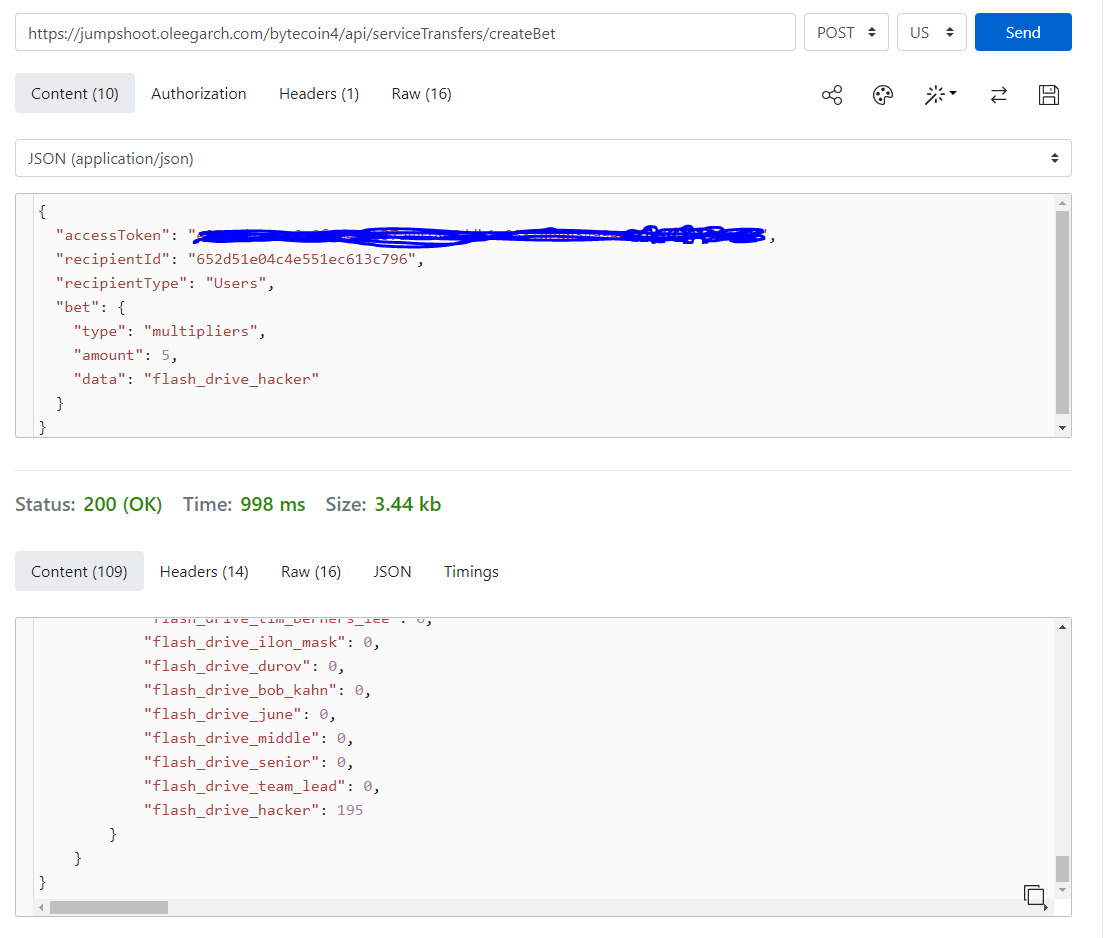The height and width of the screenshot is (938, 1107).
Task: Open the response JSON tab
Action: 392,571
